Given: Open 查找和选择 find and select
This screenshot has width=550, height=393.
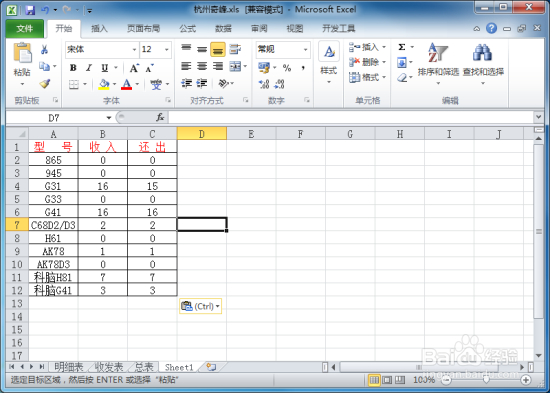Looking at the screenshot, I should click(x=483, y=63).
